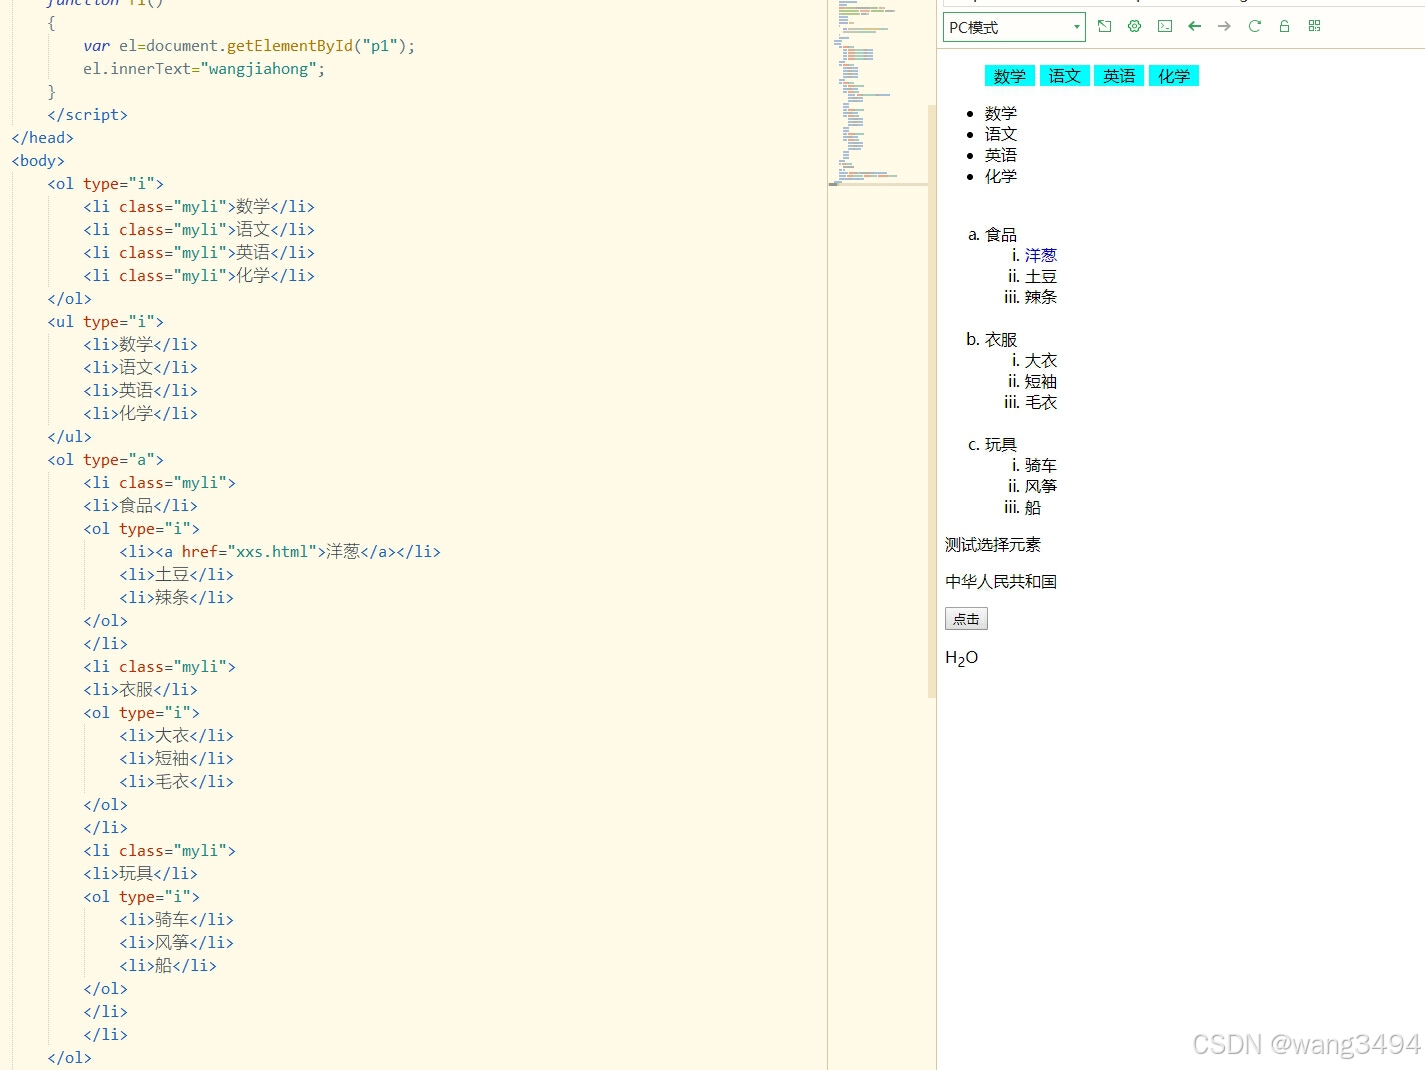Click the href="xxs.html" anchor code line
The image size is (1425, 1070).
click(x=280, y=552)
